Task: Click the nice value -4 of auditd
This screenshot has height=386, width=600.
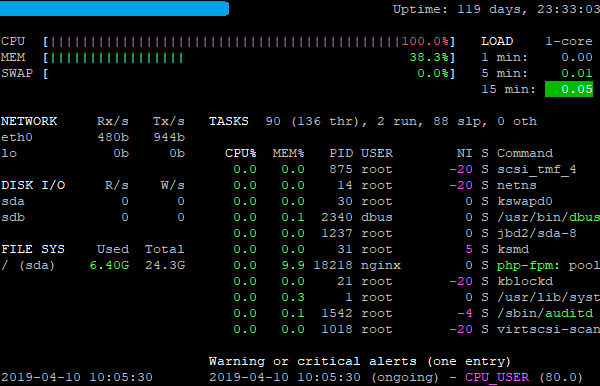Action: pos(465,313)
